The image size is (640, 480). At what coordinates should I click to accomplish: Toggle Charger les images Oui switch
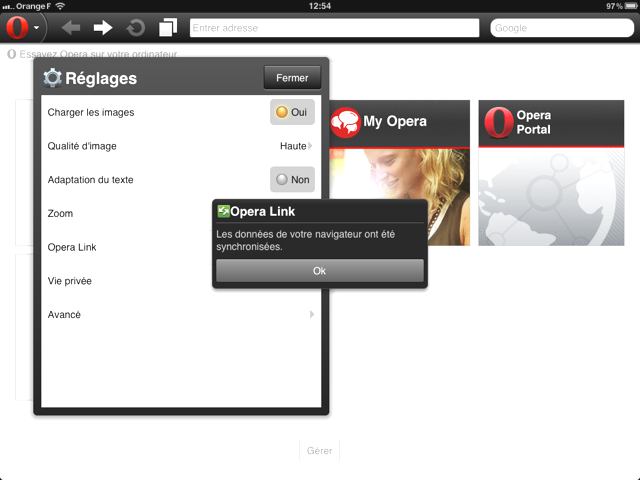point(292,112)
